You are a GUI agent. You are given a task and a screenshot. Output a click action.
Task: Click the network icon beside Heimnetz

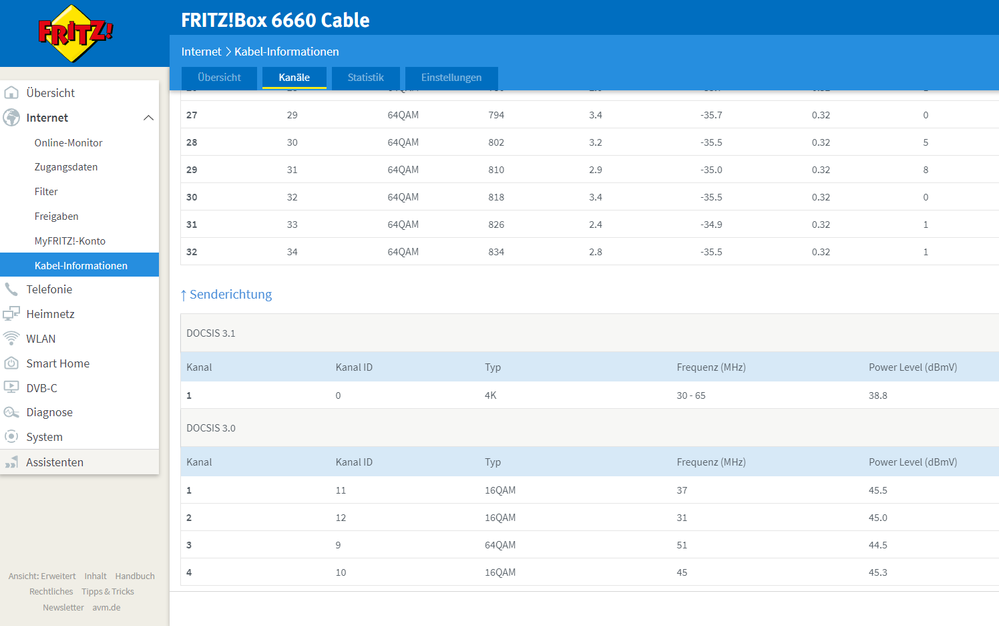[11, 314]
